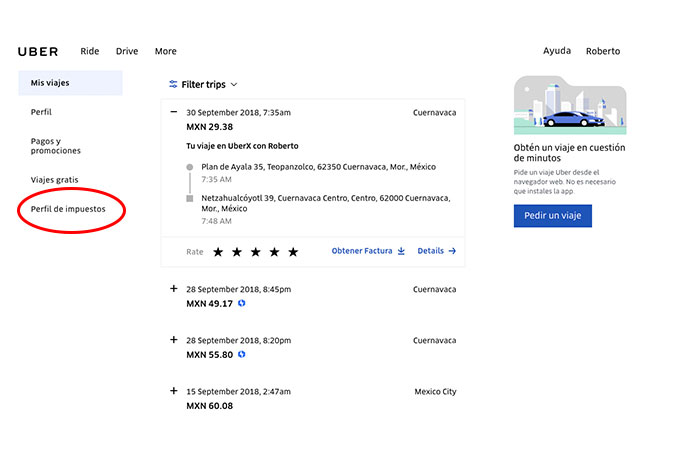Open the More menu item
This screenshot has height=471, width=680.
(x=166, y=51)
